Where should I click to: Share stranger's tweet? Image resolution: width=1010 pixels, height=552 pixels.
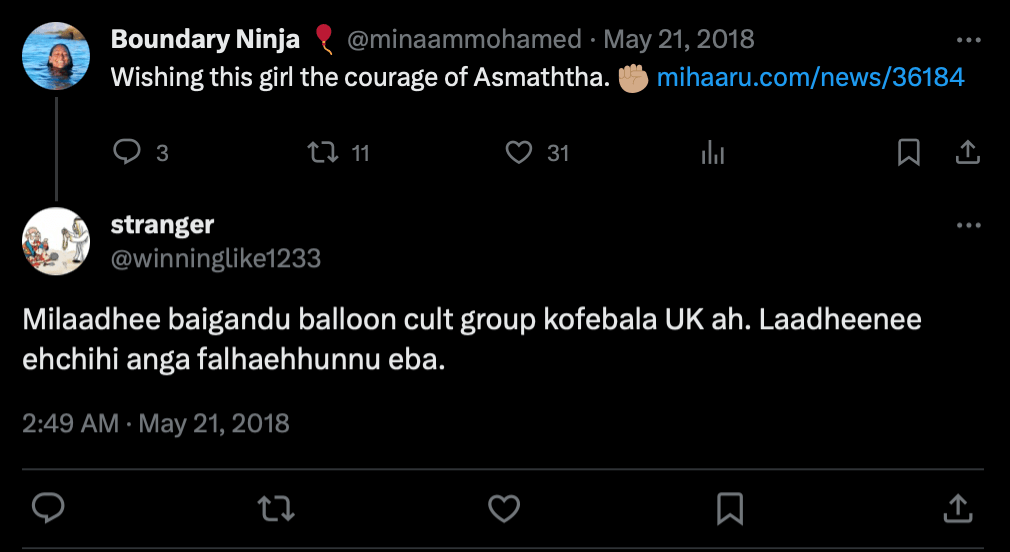tap(958, 508)
